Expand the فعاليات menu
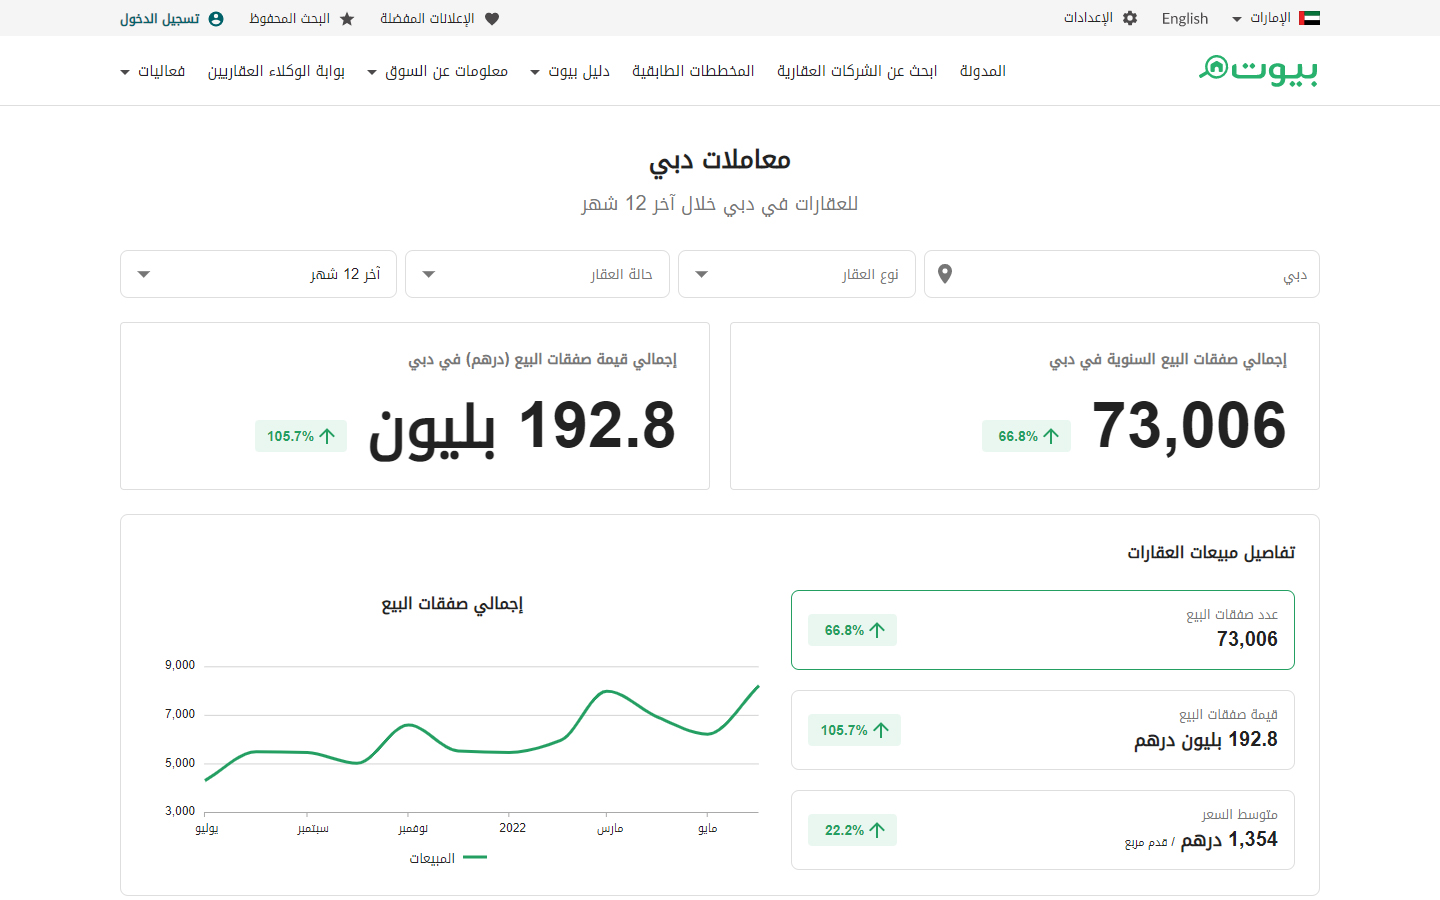The width and height of the screenshot is (1440, 900). tap(152, 71)
